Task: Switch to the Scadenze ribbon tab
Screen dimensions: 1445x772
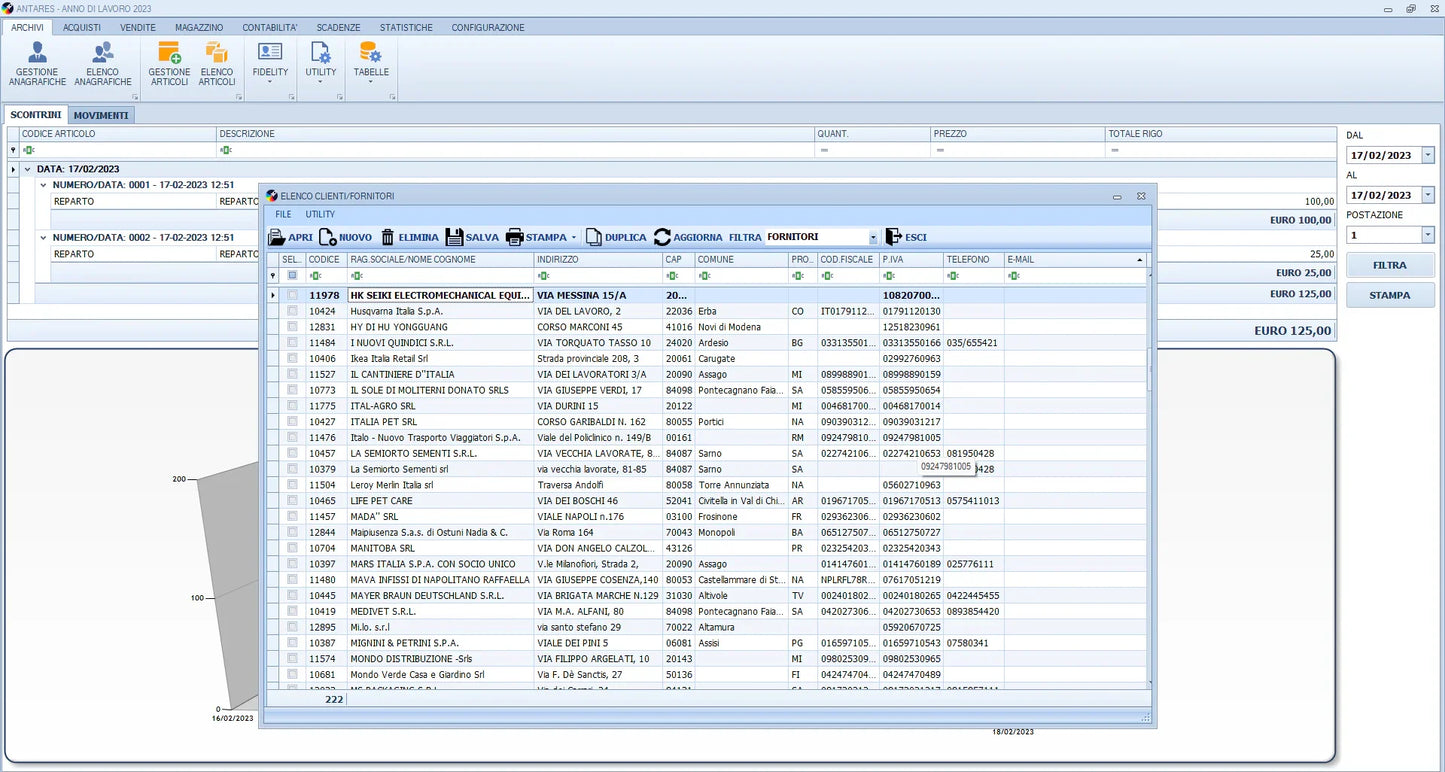Action: 338,27
